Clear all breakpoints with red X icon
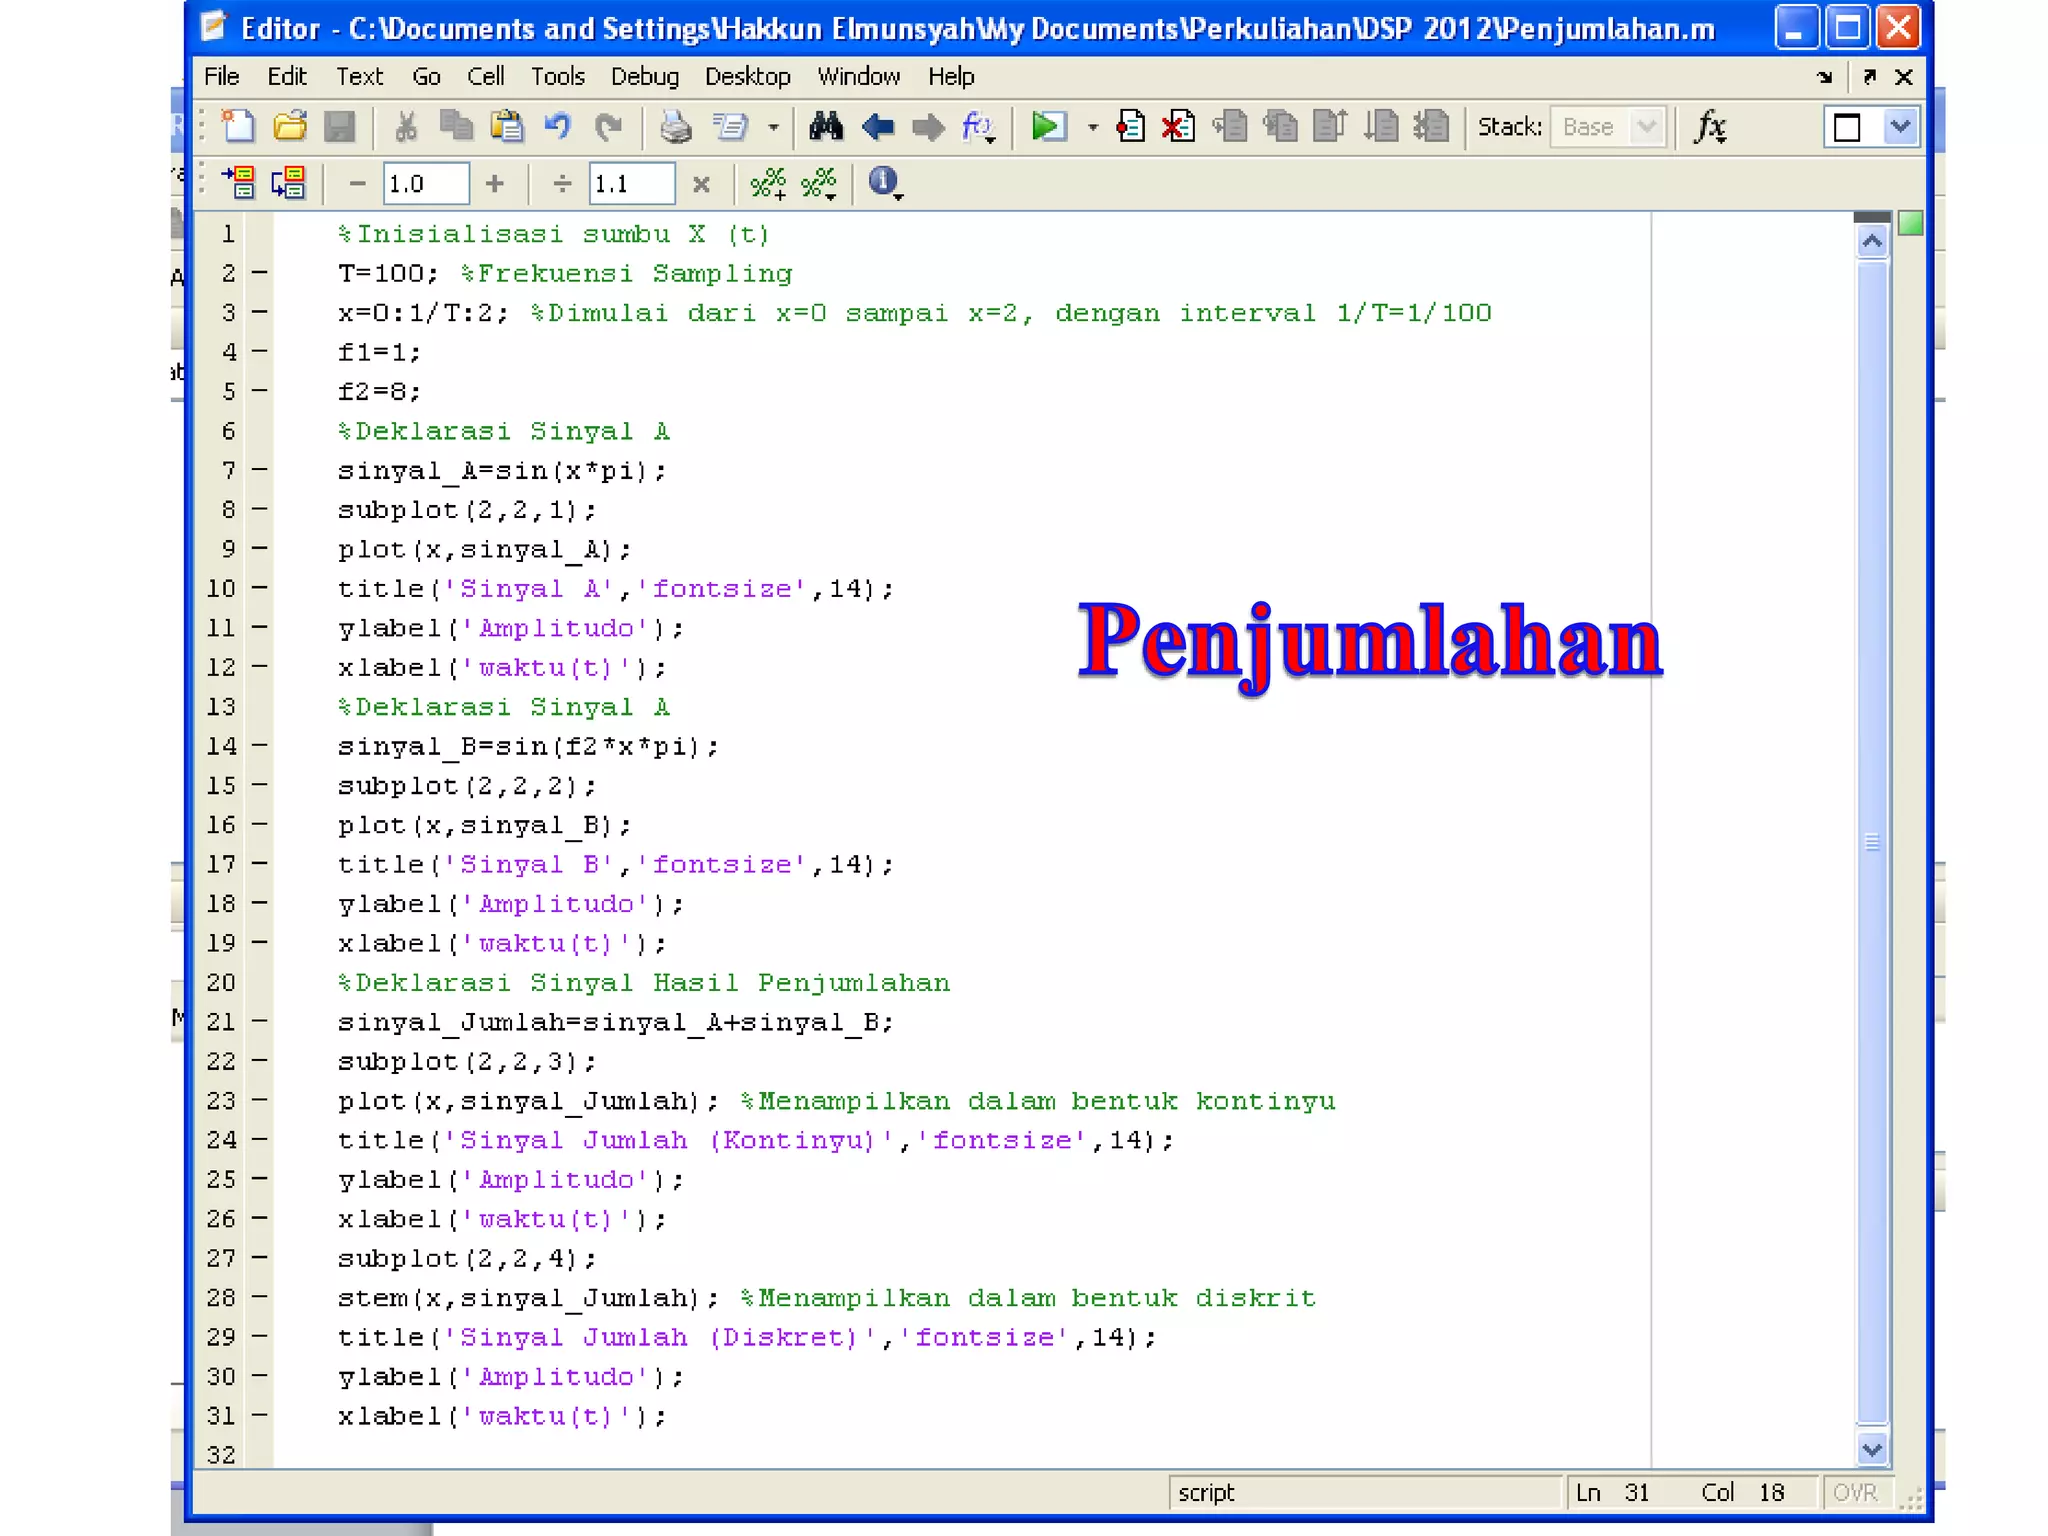 click(1178, 127)
